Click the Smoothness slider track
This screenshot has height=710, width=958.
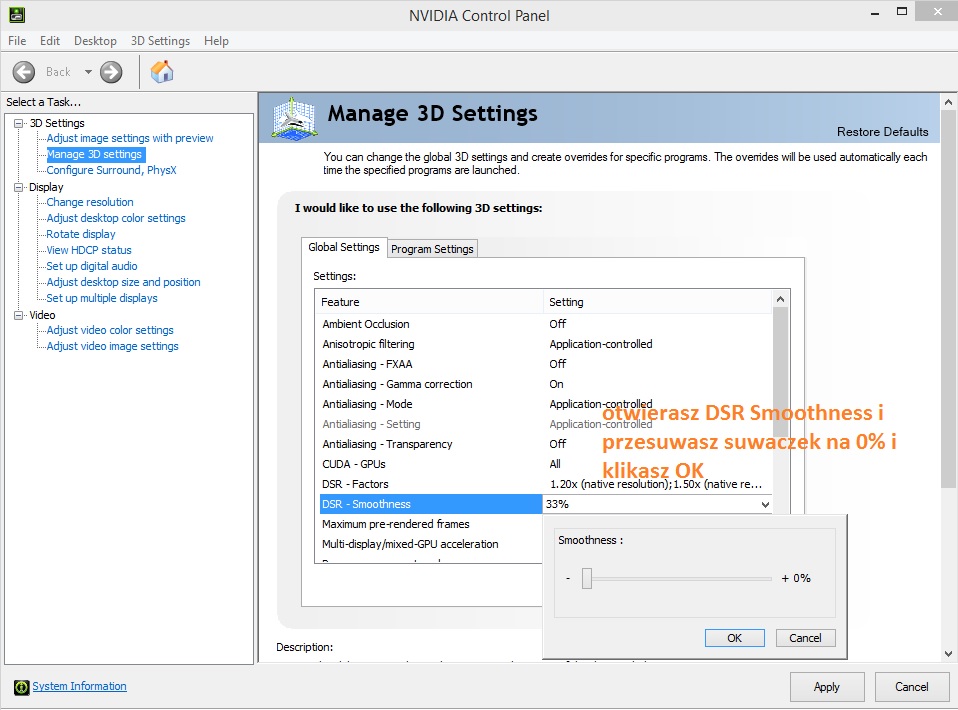pyautogui.click(x=678, y=578)
